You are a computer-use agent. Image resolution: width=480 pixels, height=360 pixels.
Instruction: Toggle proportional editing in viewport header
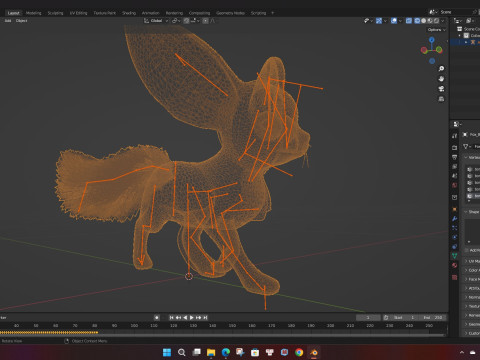(x=206, y=21)
